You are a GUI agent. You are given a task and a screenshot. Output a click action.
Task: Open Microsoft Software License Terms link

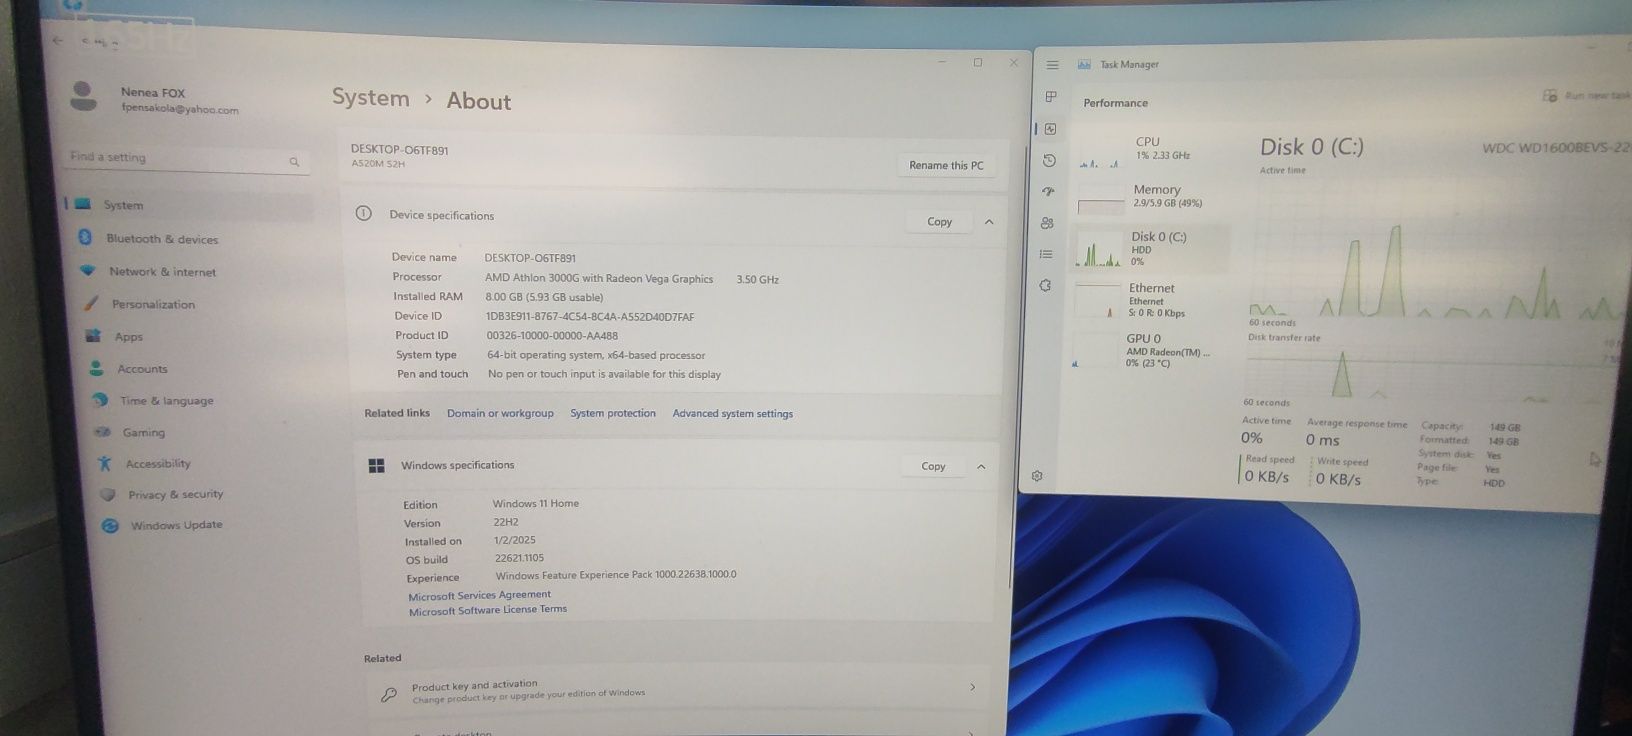[487, 610]
